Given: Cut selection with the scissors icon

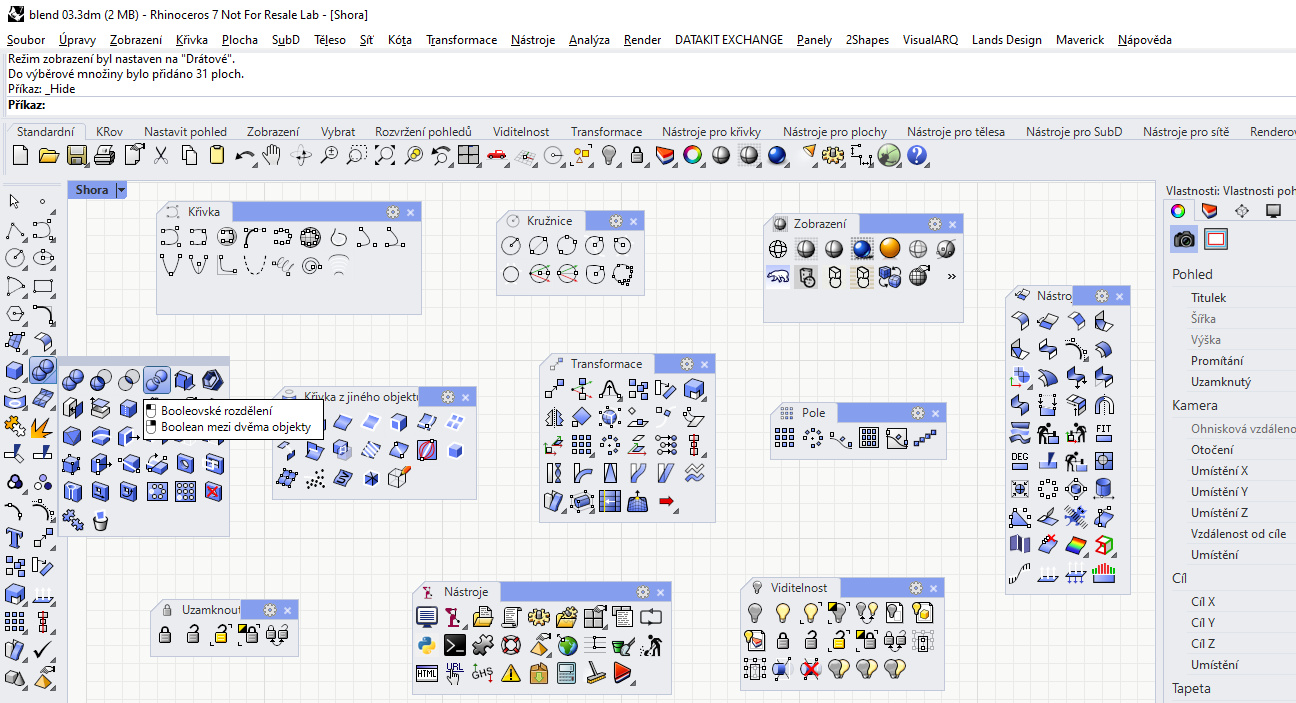Looking at the screenshot, I should point(160,155).
